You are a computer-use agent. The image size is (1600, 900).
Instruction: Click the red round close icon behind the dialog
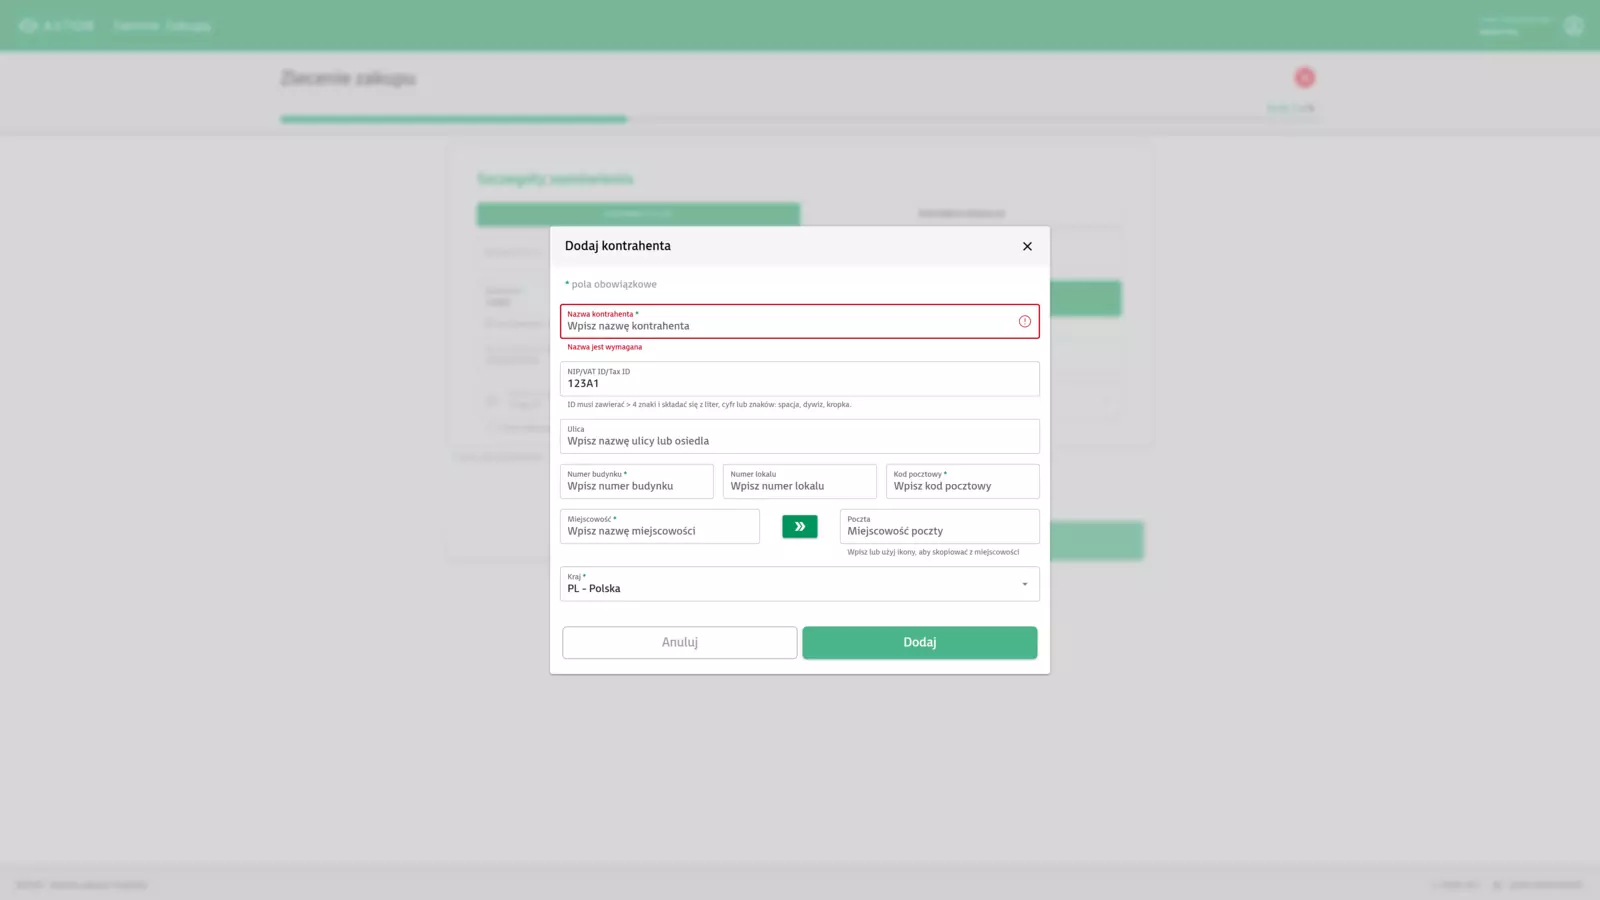pos(1304,78)
